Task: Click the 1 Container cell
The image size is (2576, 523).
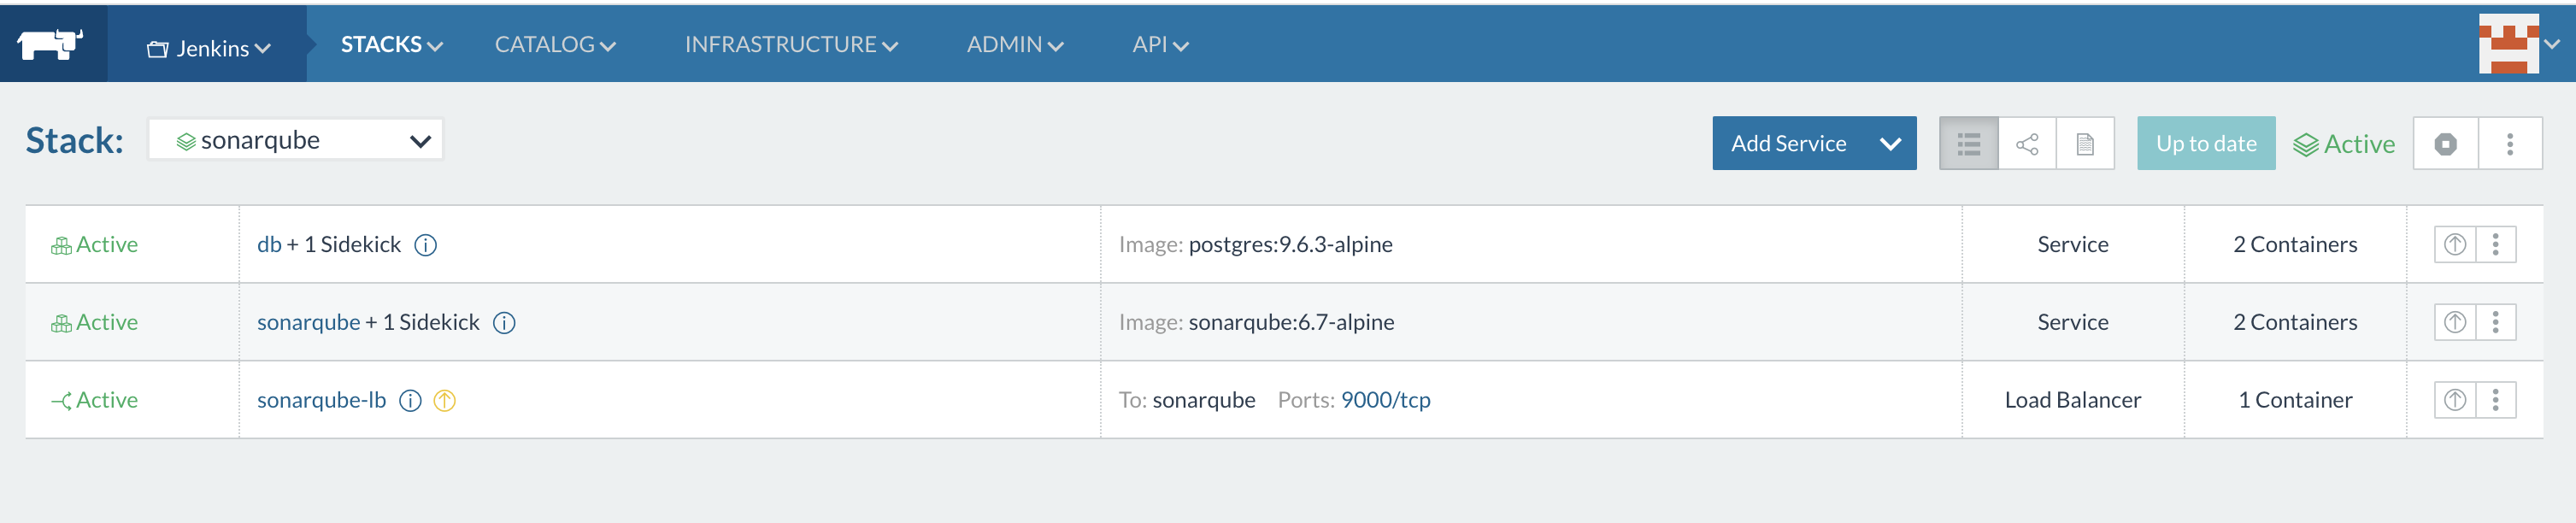Action: (x=2295, y=400)
